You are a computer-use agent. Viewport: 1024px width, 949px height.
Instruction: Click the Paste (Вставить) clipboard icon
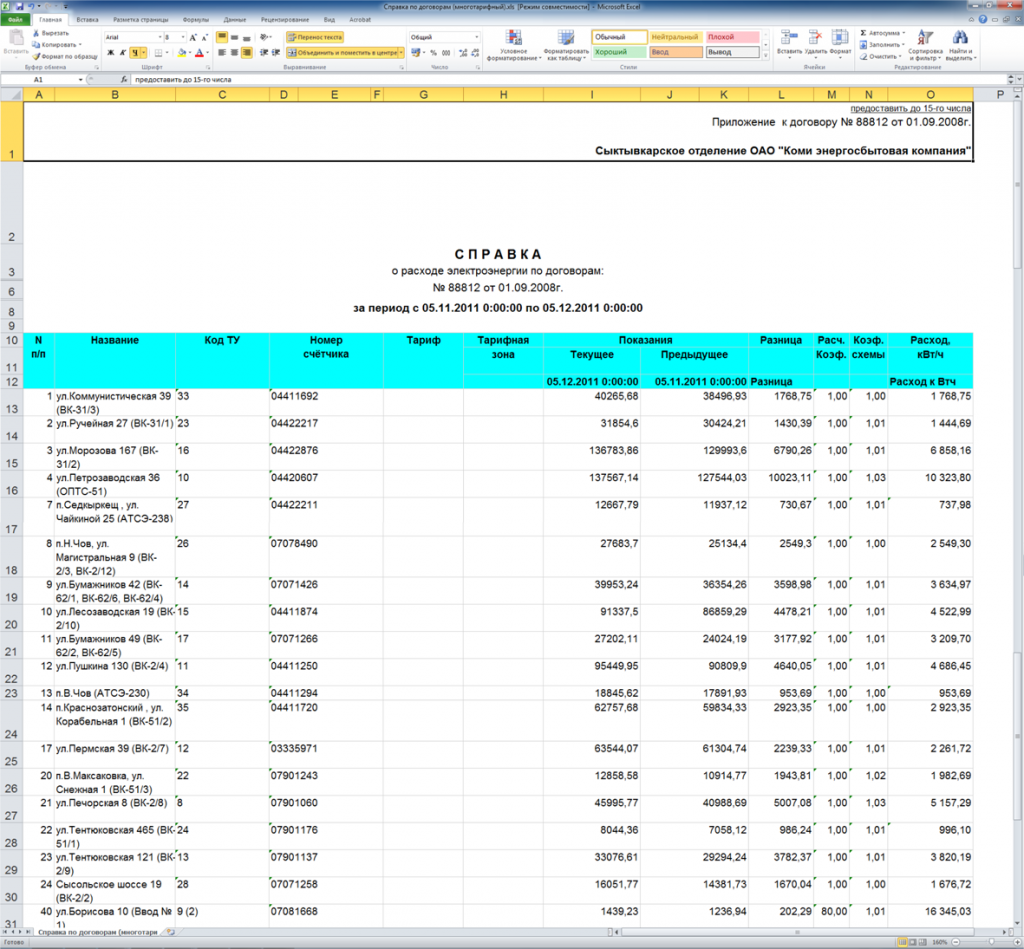[x=15, y=39]
